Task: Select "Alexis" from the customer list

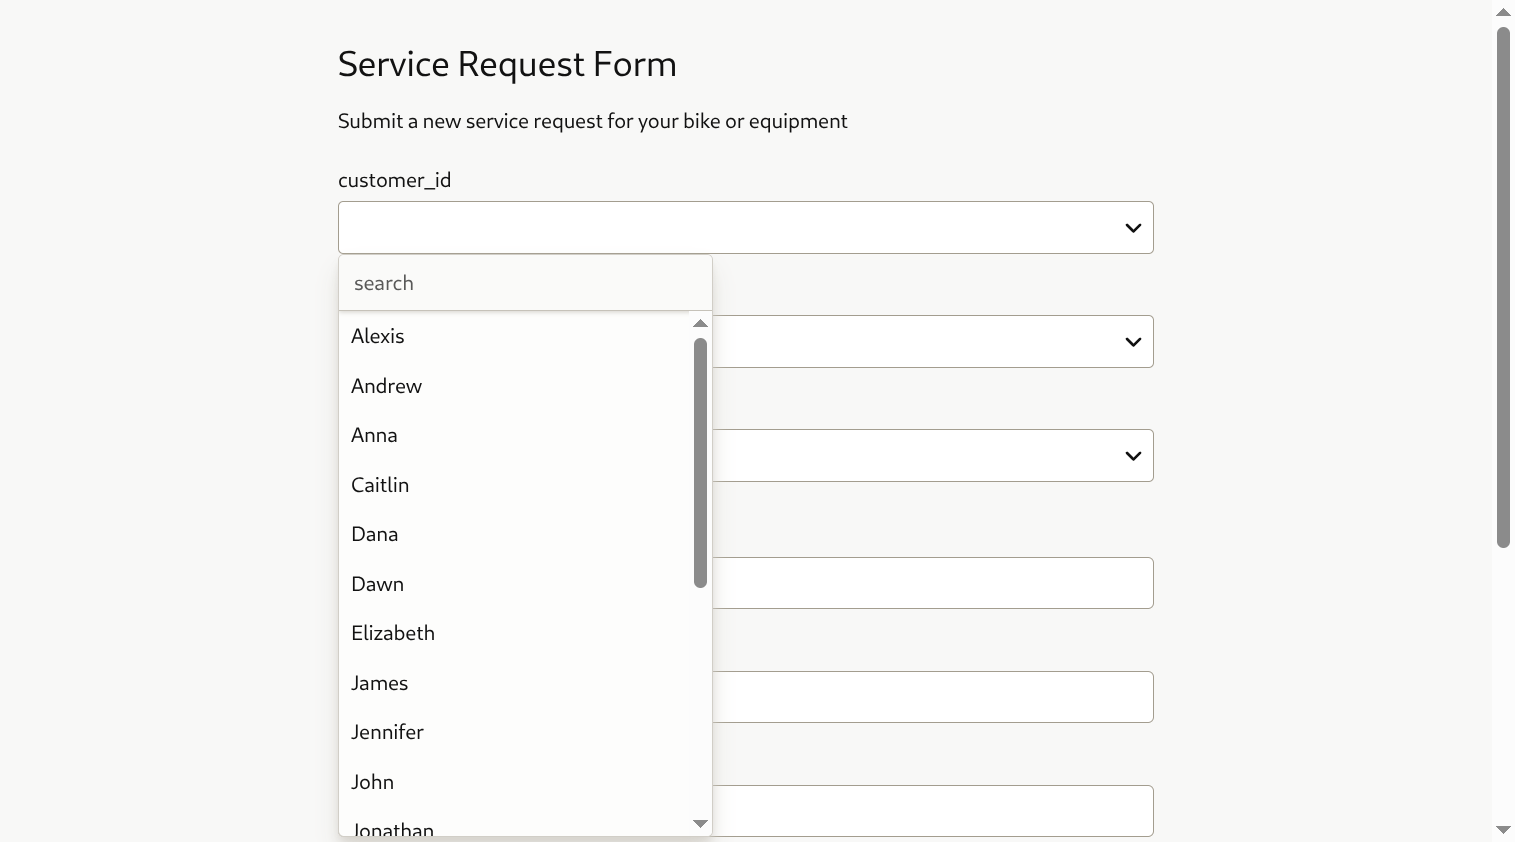Action: 377,336
